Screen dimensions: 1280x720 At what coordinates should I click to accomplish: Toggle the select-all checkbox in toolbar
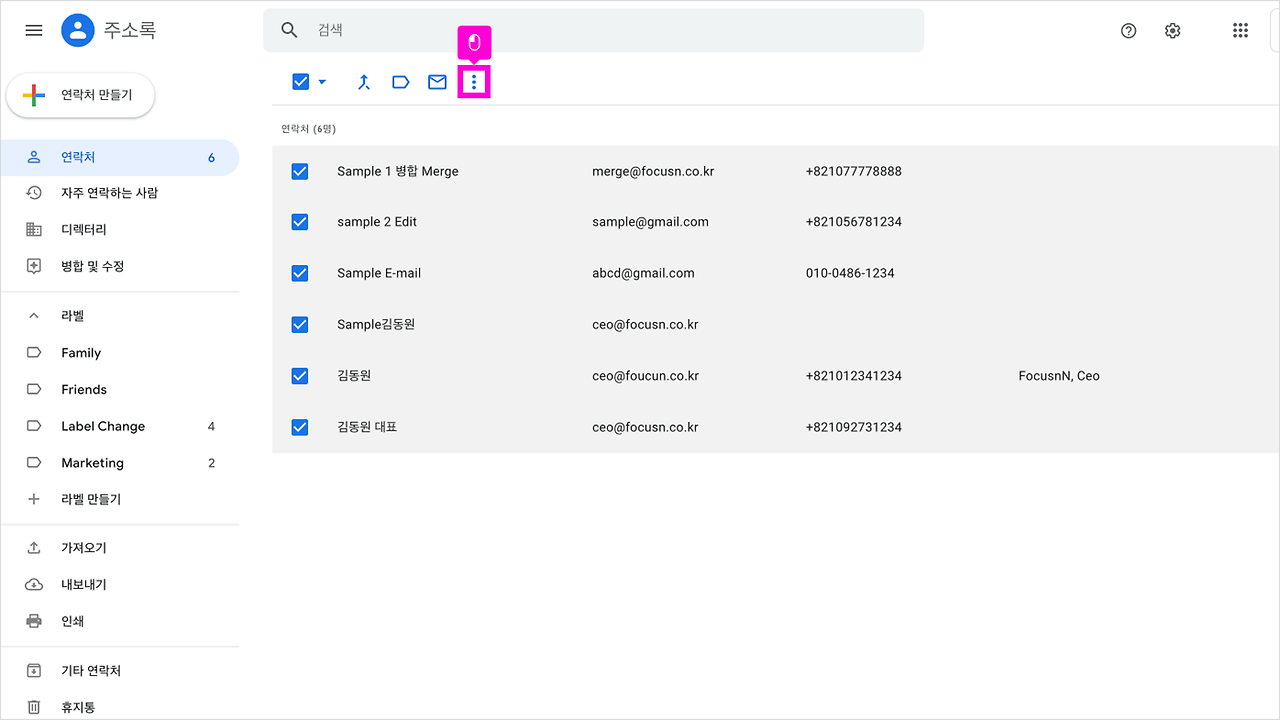pos(301,82)
